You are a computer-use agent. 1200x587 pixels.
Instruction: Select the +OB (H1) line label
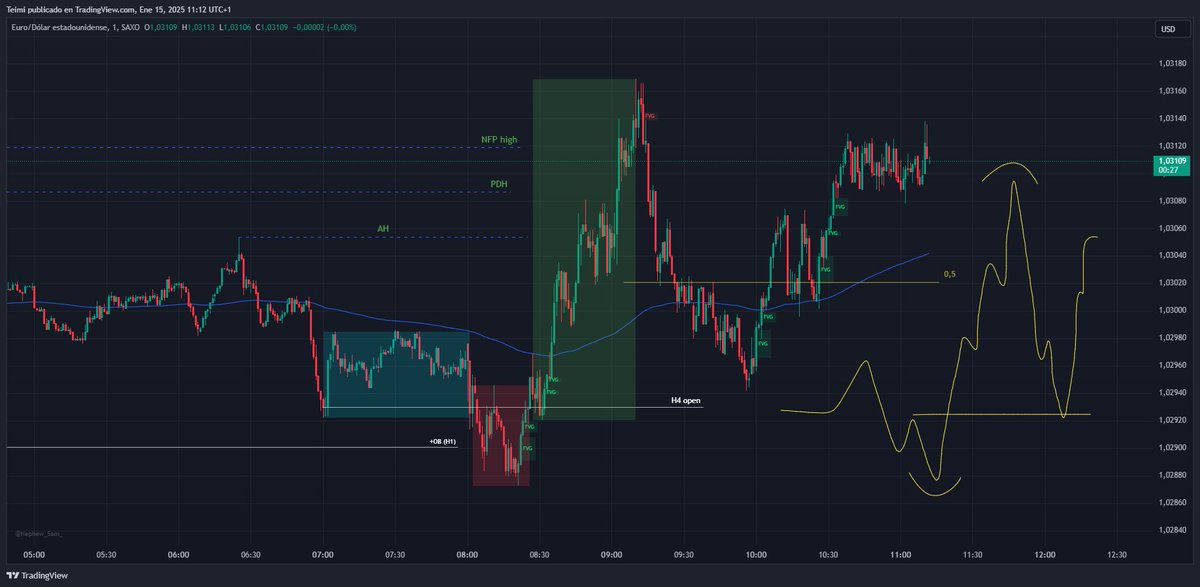click(x=441, y=441)
